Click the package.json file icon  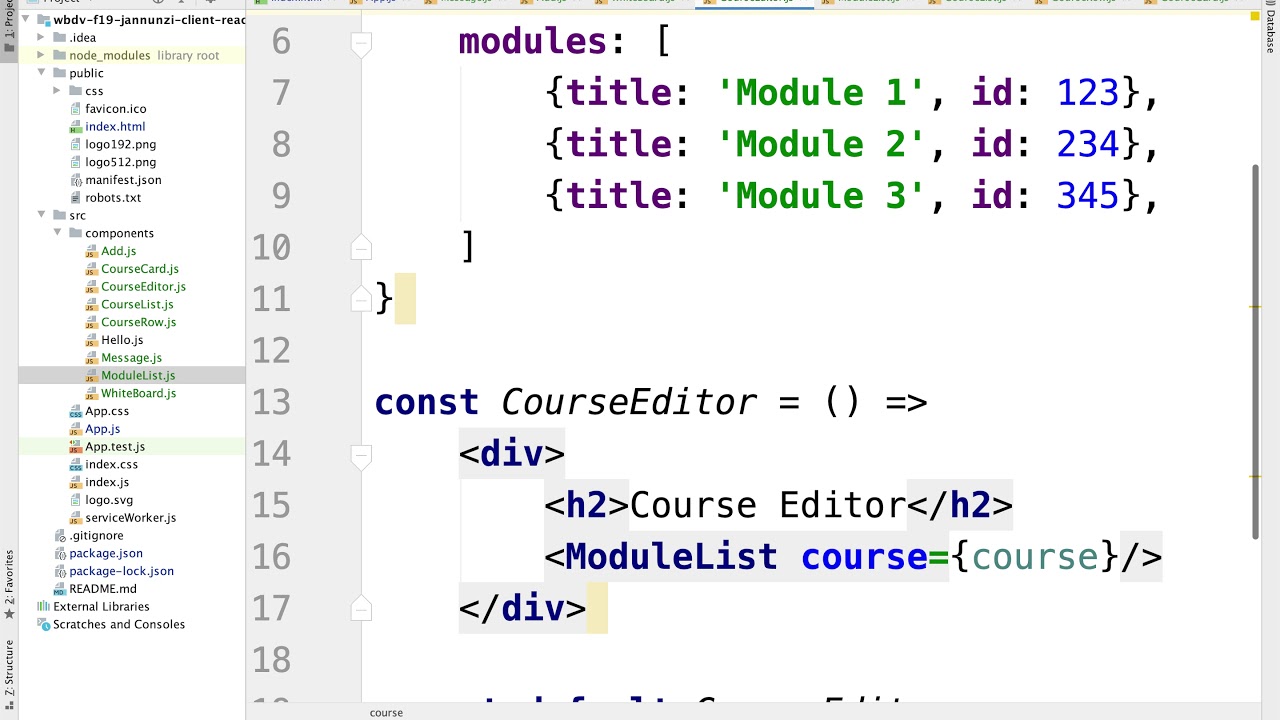pos(60,553)
